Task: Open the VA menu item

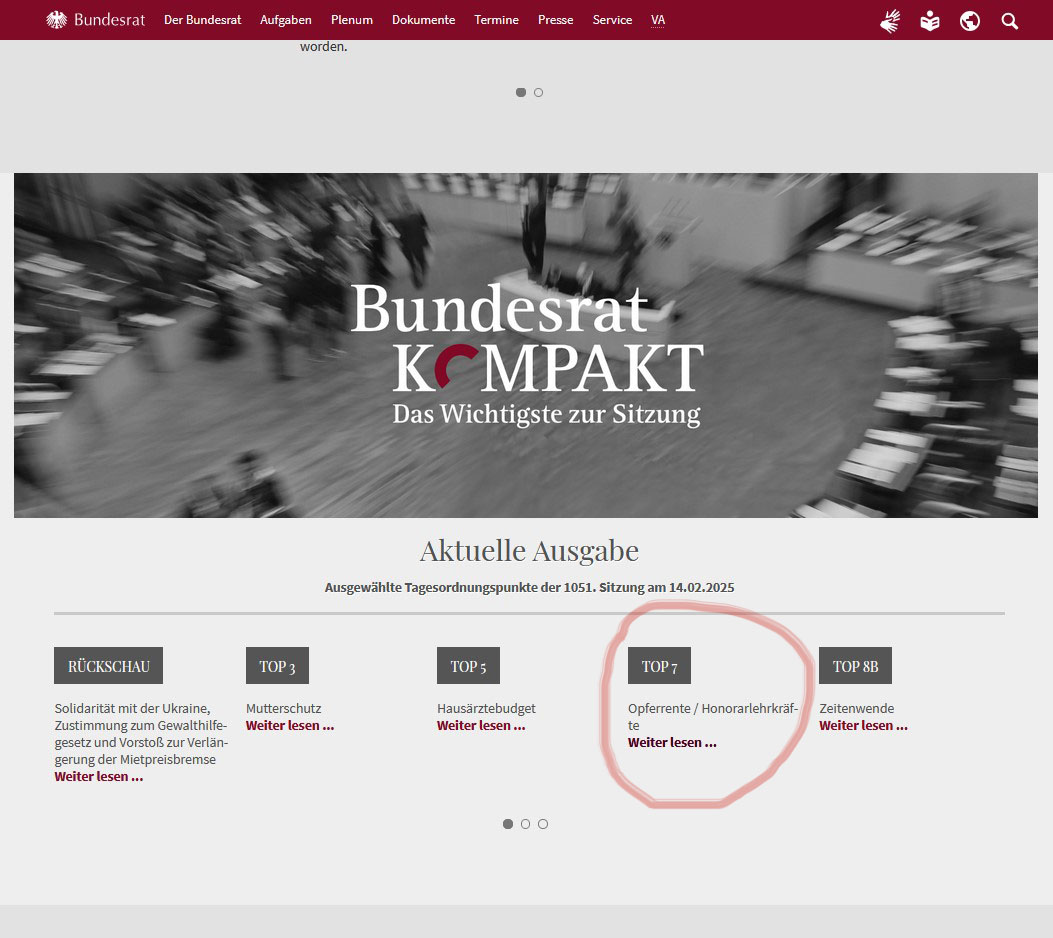Action: click(x=658, y=20)
